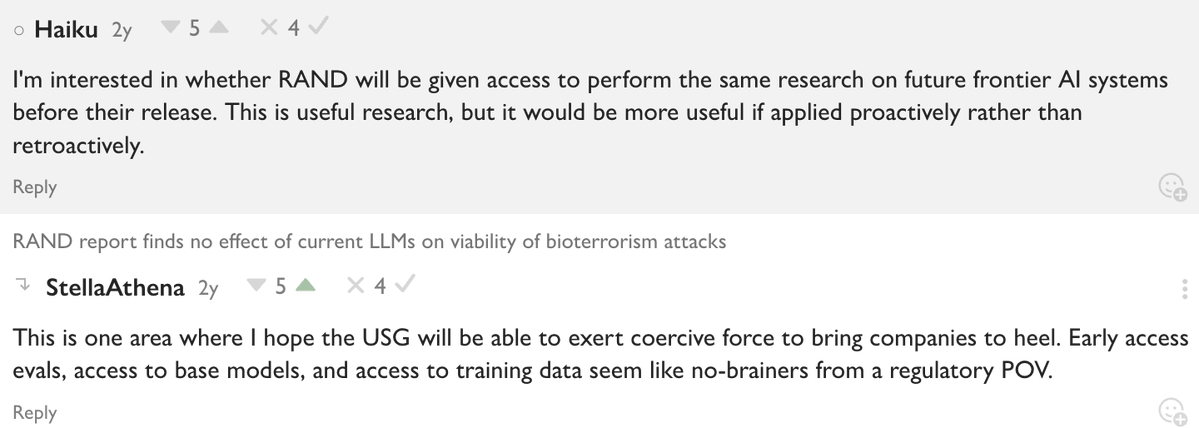Open the RAND report post title
This screenshot has width=1199, height=428.
pyautogui.click(x=369, y=241)
